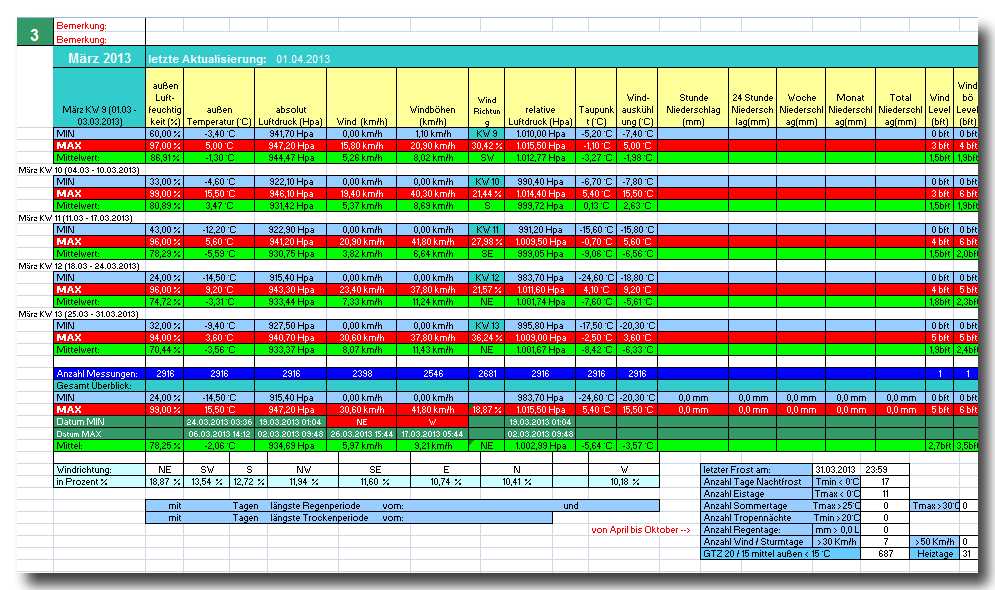Click the '1.002,99 Hpa' cell
This screenshot has width=995, height=590.
pyautogui.click(x=540, y=447)
